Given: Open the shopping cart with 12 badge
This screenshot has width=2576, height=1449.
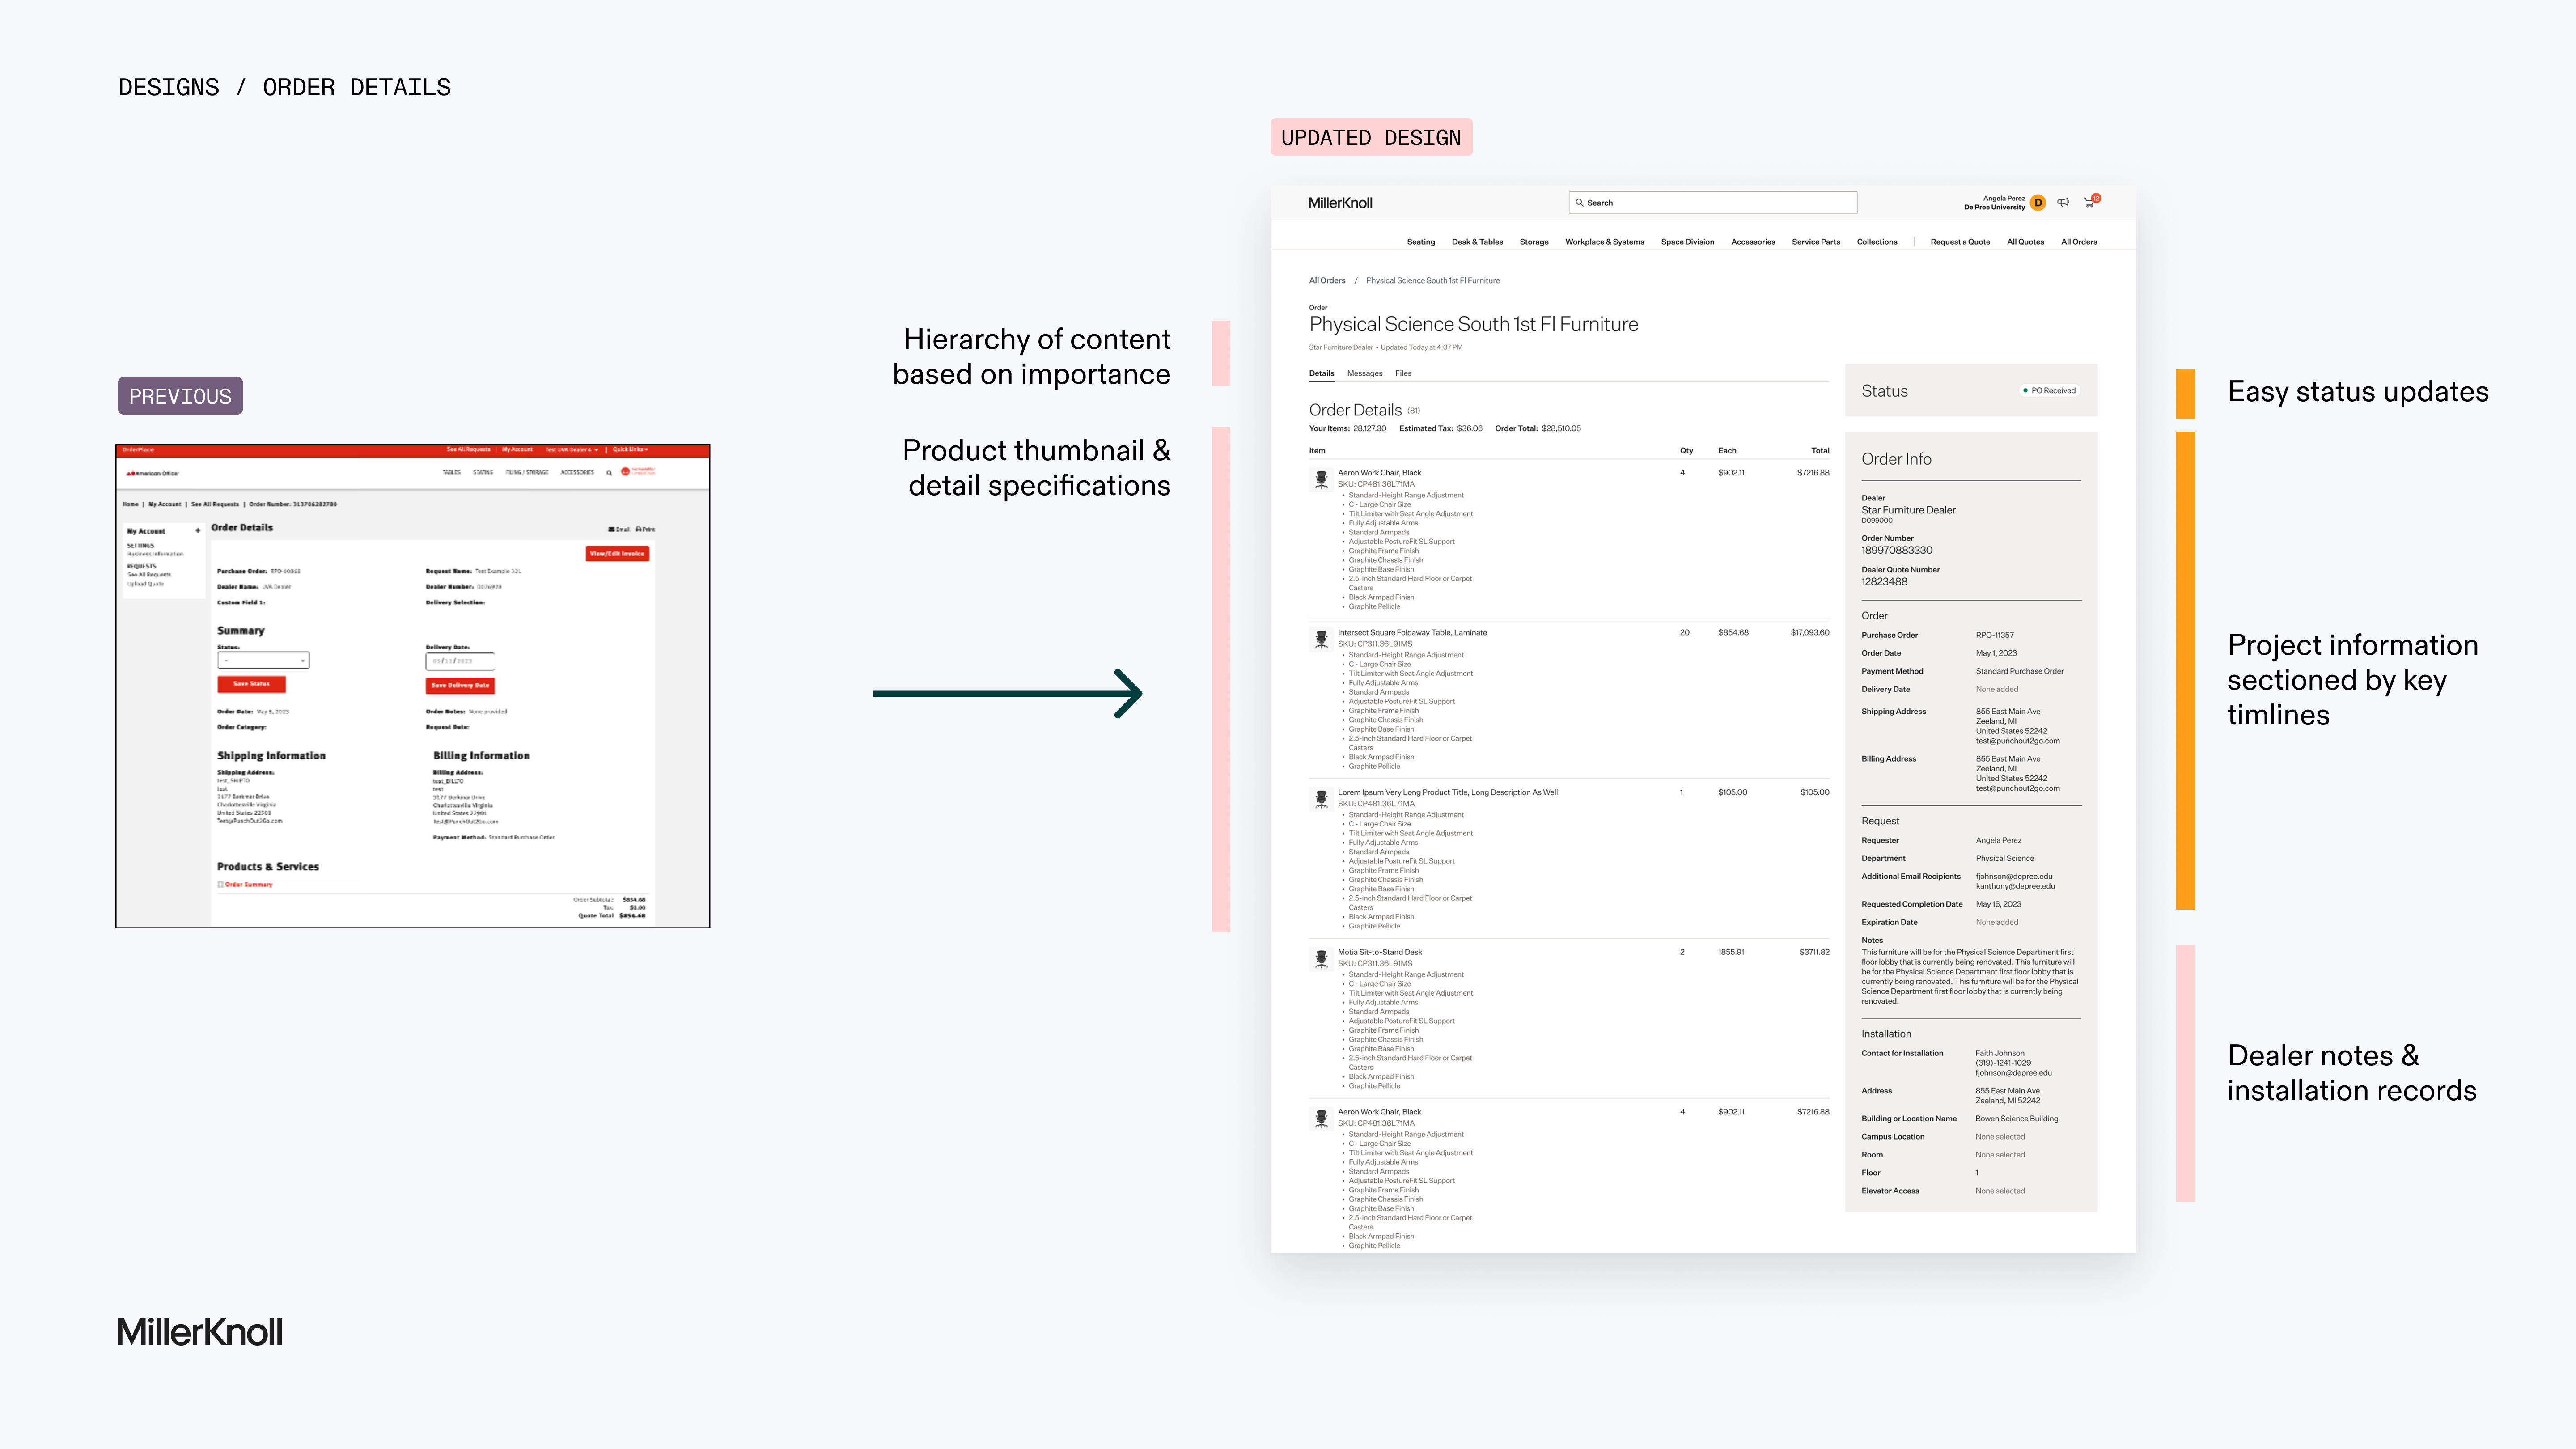Looking at the screenshot, I should (x=2089, y=203).
